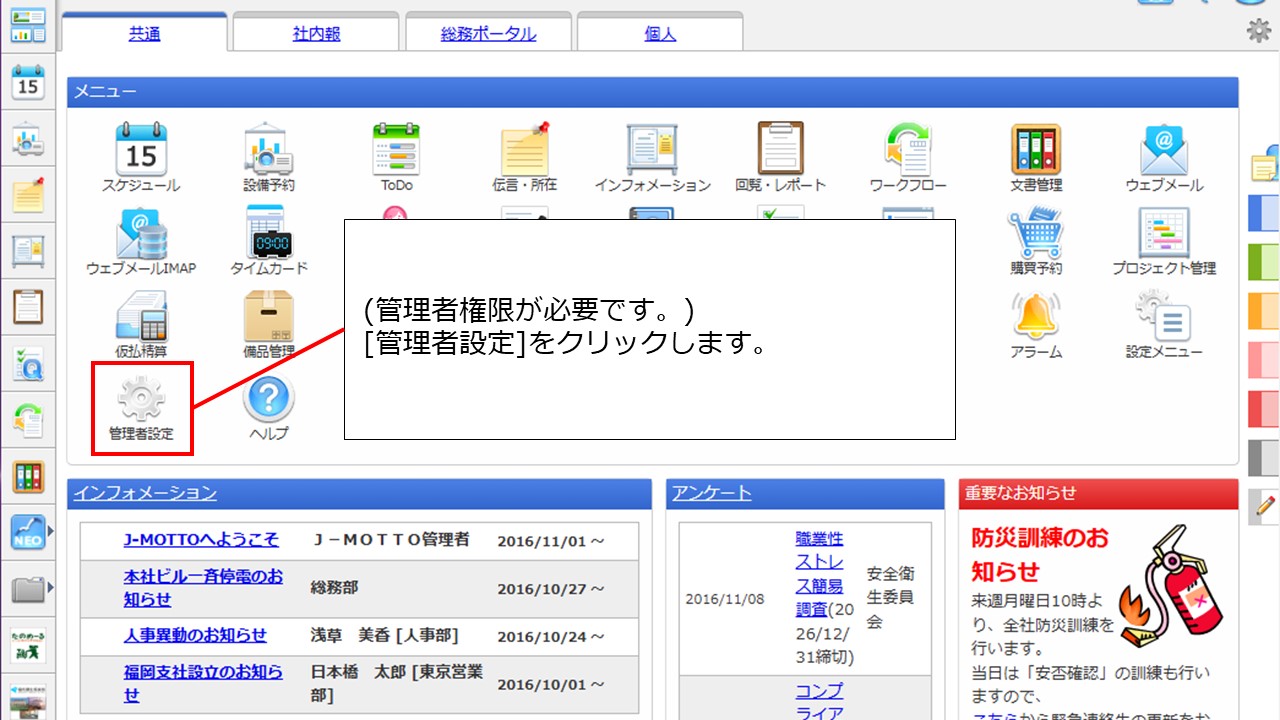Screen dimensions: 1280x720
Task: Switch to the 社内報 tab
Action: pyautogui.click(x=315, y=33)
